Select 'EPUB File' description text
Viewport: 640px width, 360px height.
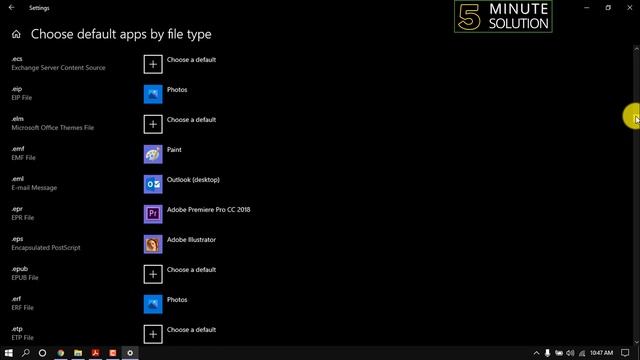pos(25,278)
